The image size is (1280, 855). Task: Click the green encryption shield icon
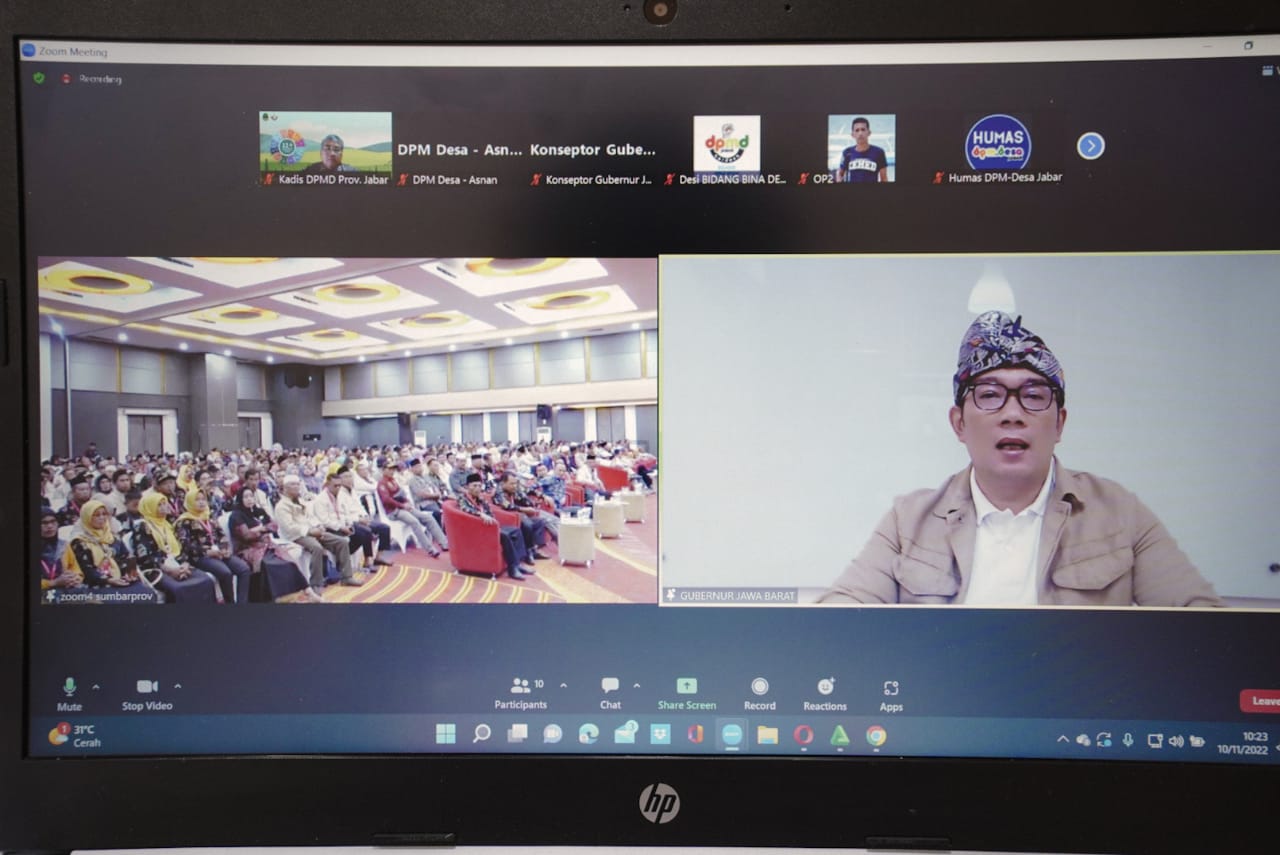point(39,78)
